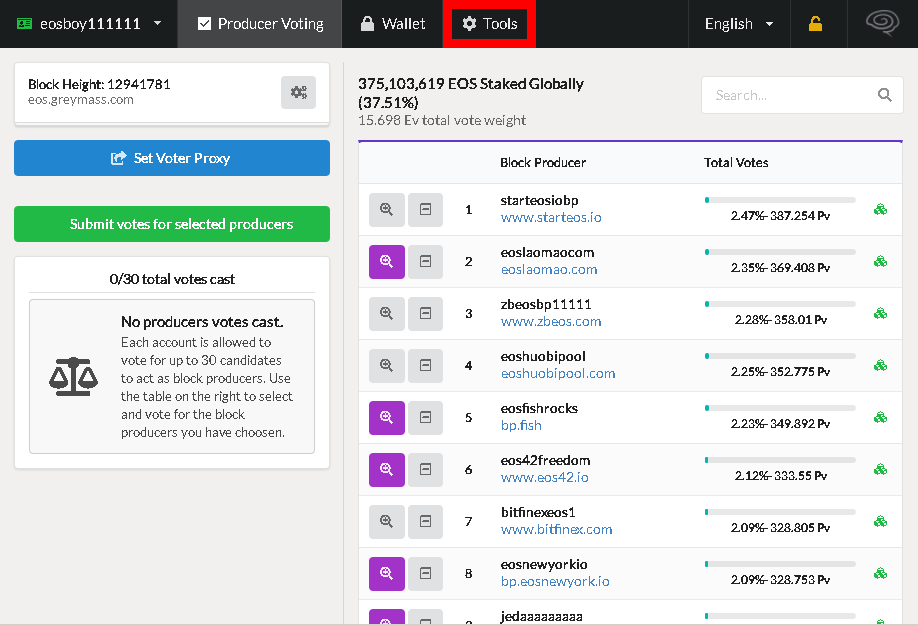Click green cubes icon for eosnewyorkio

coord(881,573)
